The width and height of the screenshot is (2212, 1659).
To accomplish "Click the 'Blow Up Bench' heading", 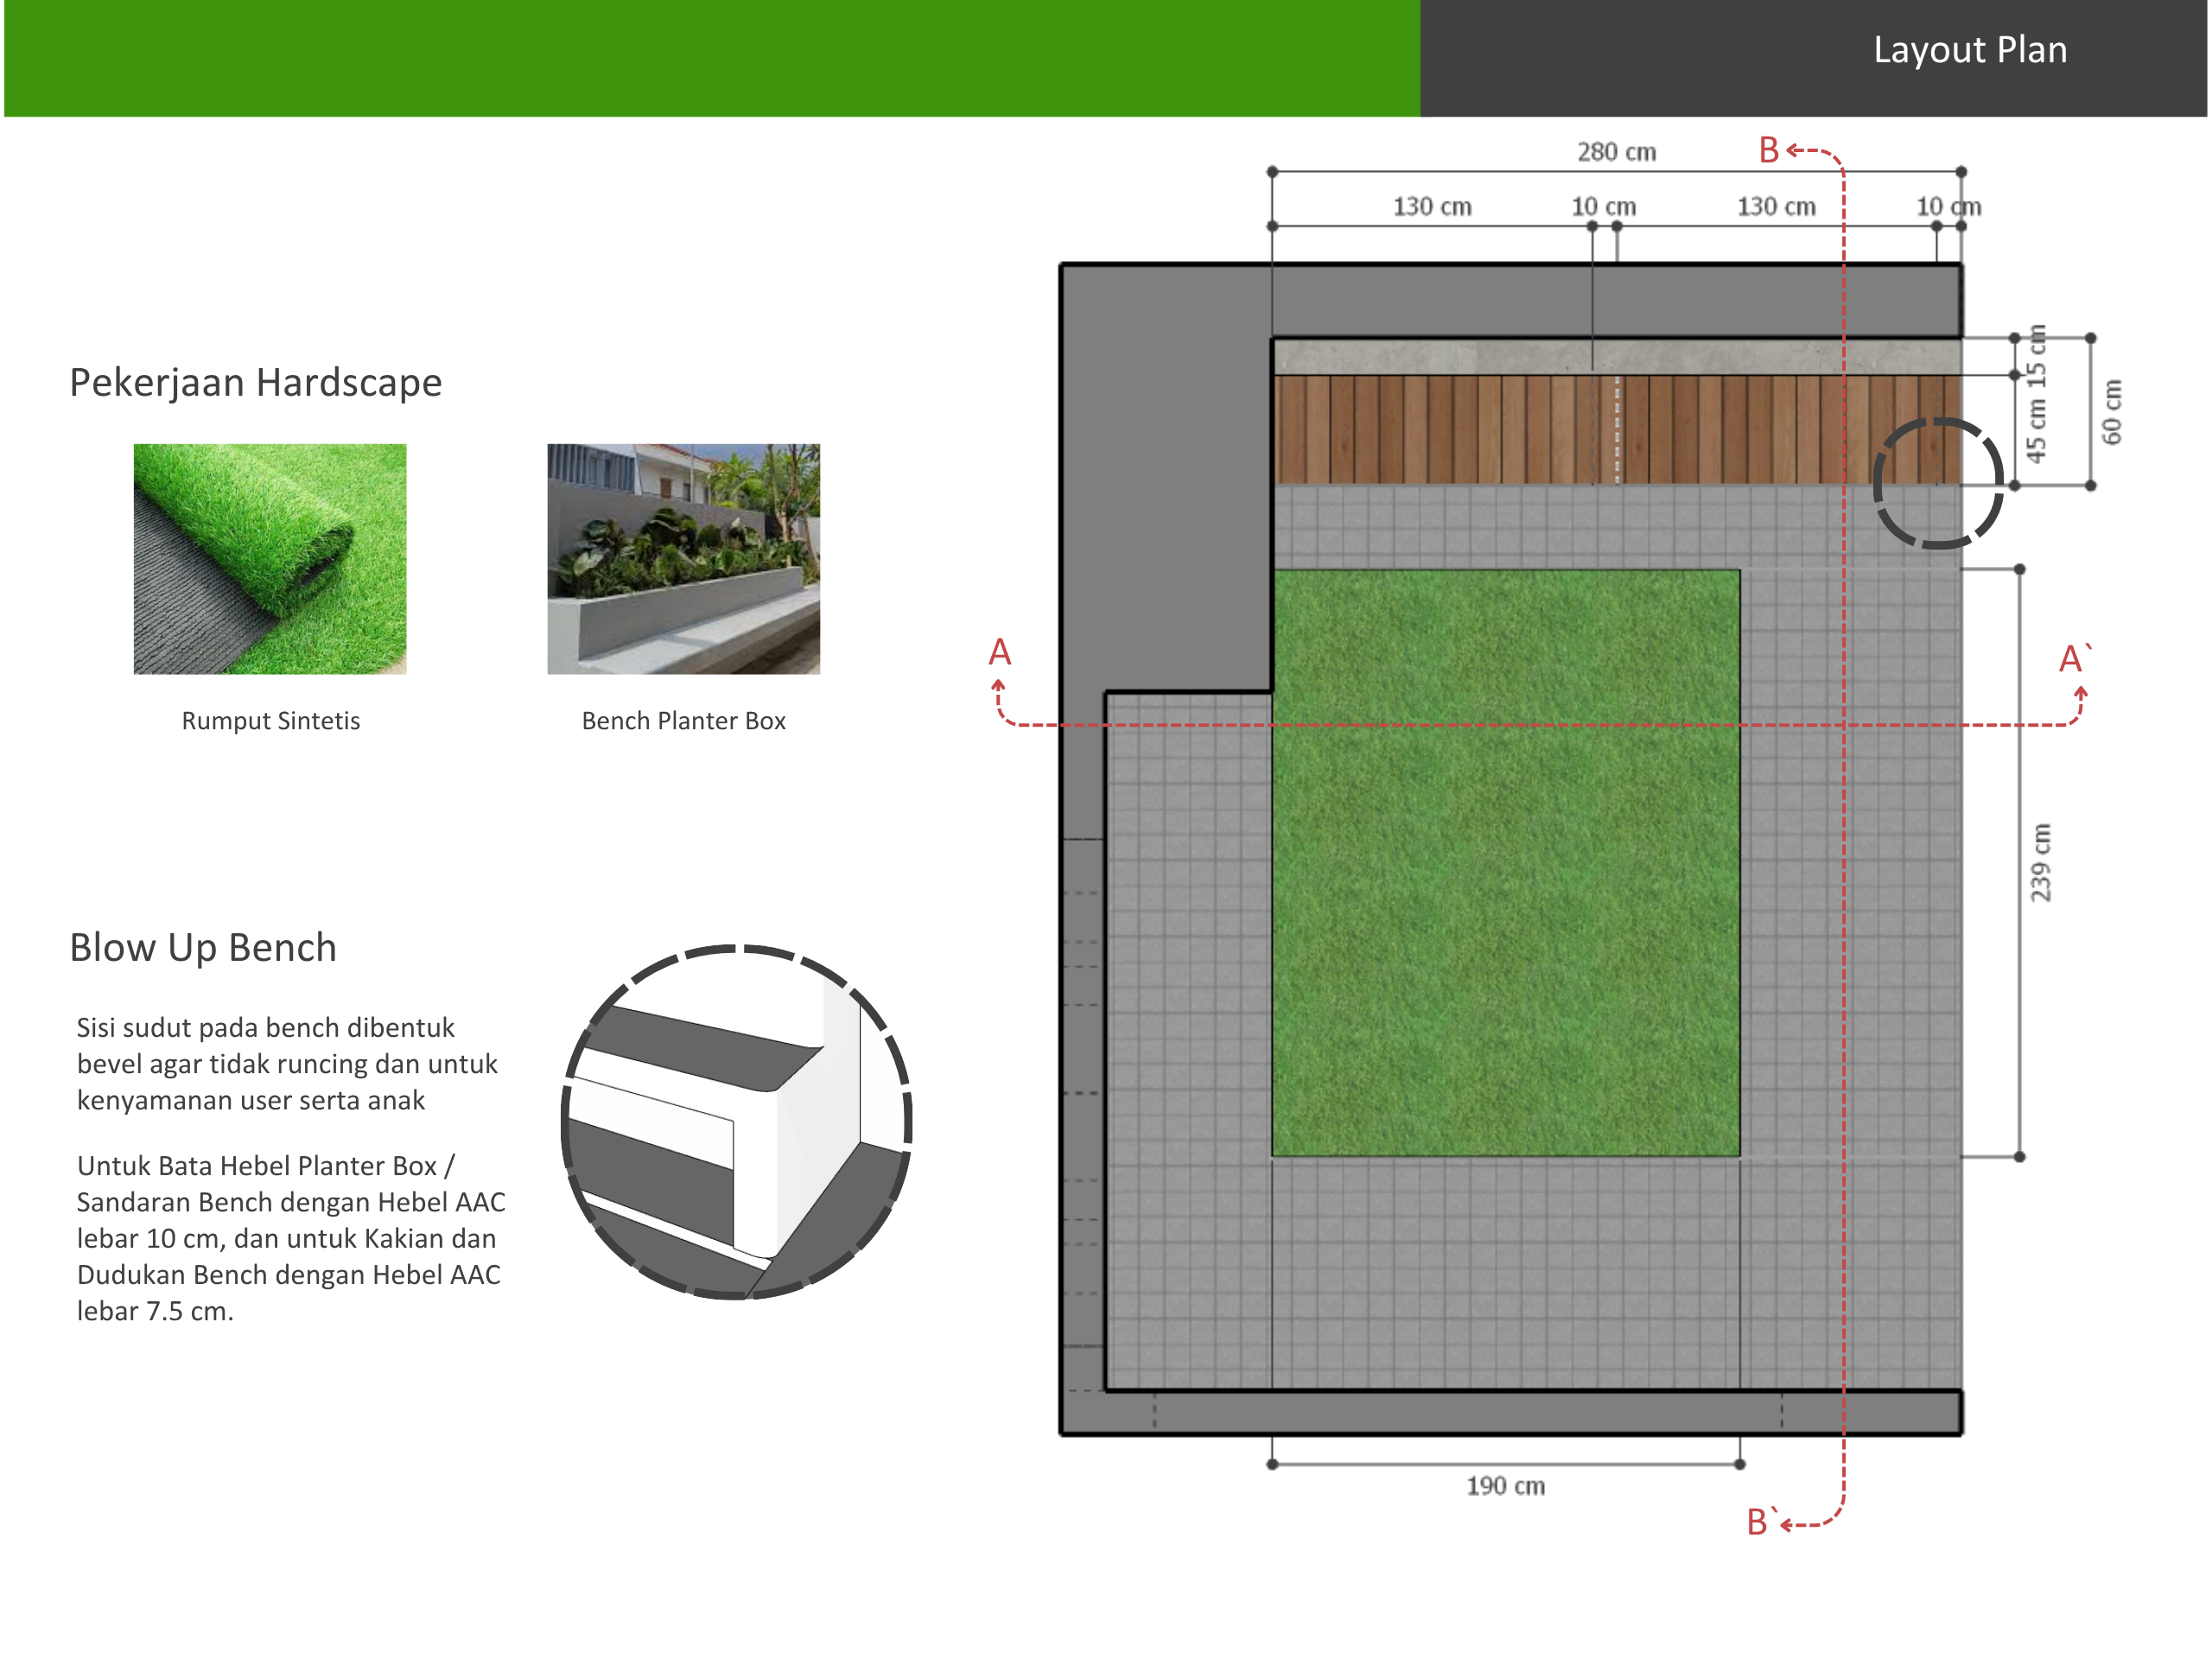I will click(203, 948).
